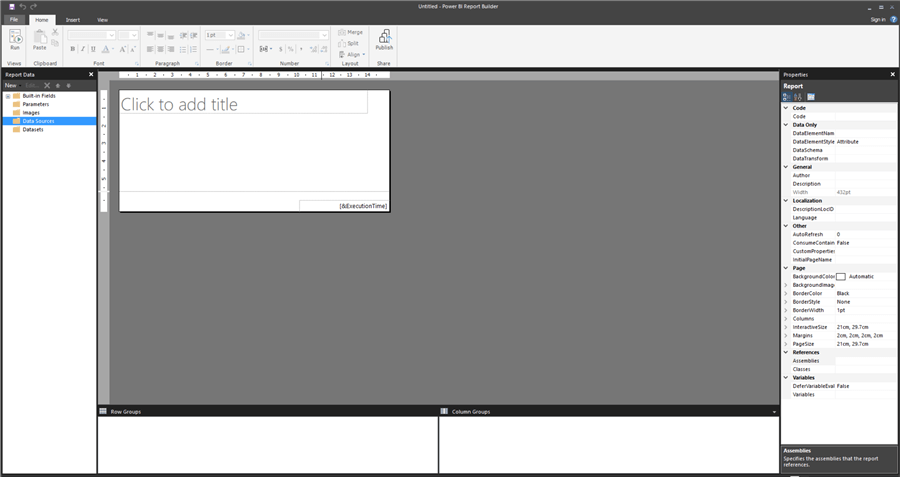The image size is (900, 477).
Task: Click the currency dollar format icon
Action: pyautogui.click(x=281, y=49)
